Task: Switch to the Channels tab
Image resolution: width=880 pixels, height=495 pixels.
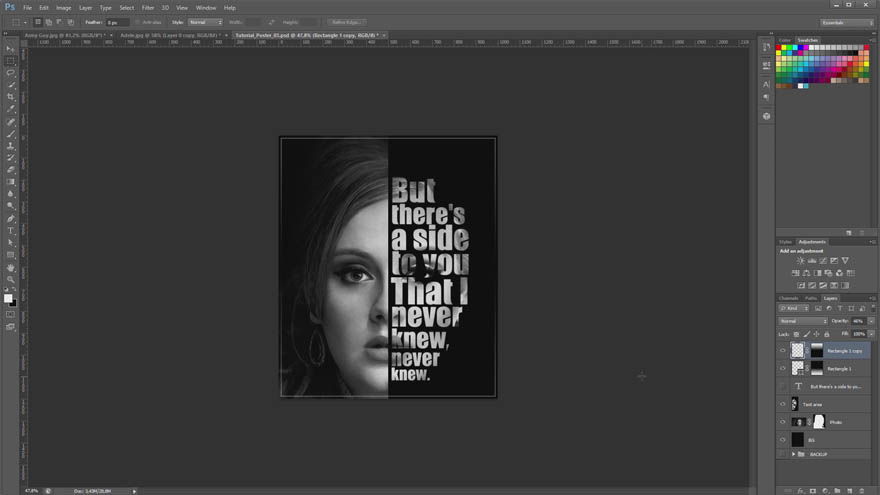Action: tap(789, 298)
